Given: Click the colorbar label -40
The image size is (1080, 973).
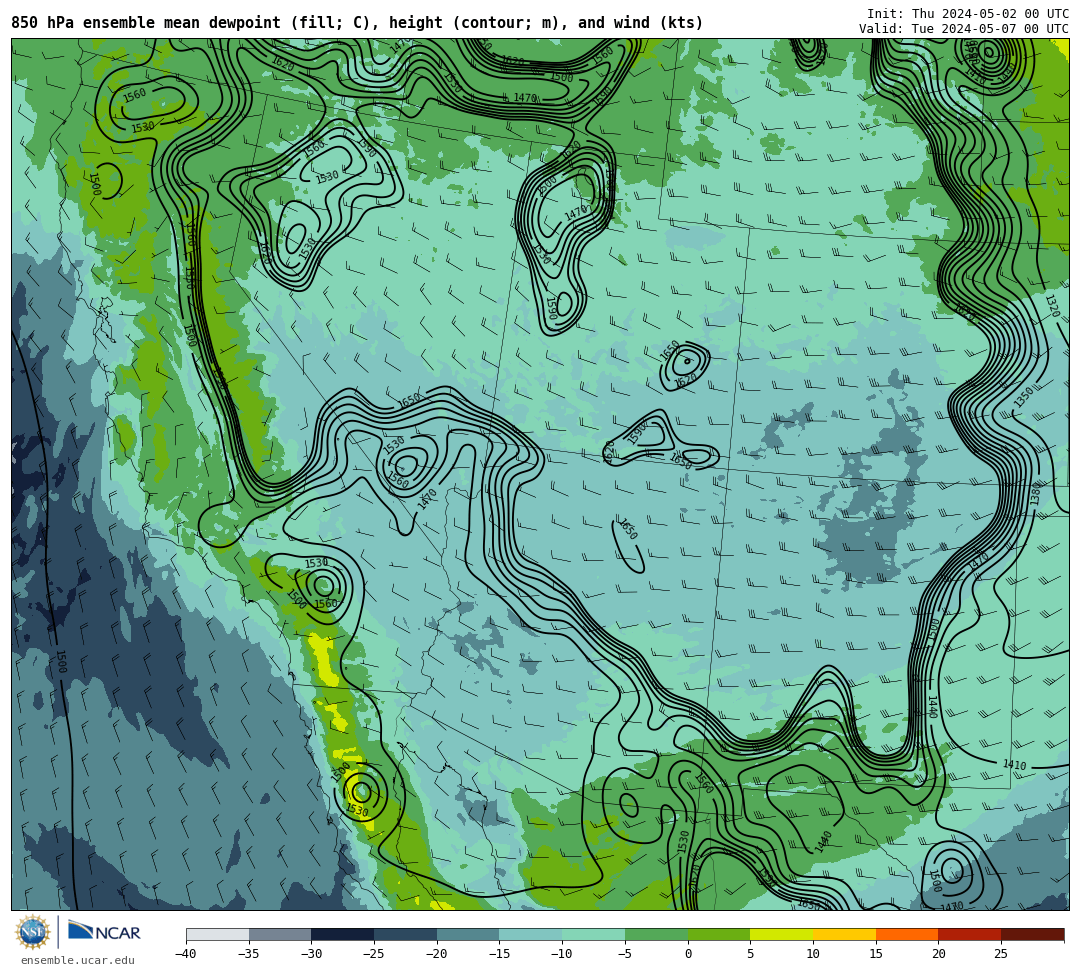Looking at the screenshot, I should [186, 954].
